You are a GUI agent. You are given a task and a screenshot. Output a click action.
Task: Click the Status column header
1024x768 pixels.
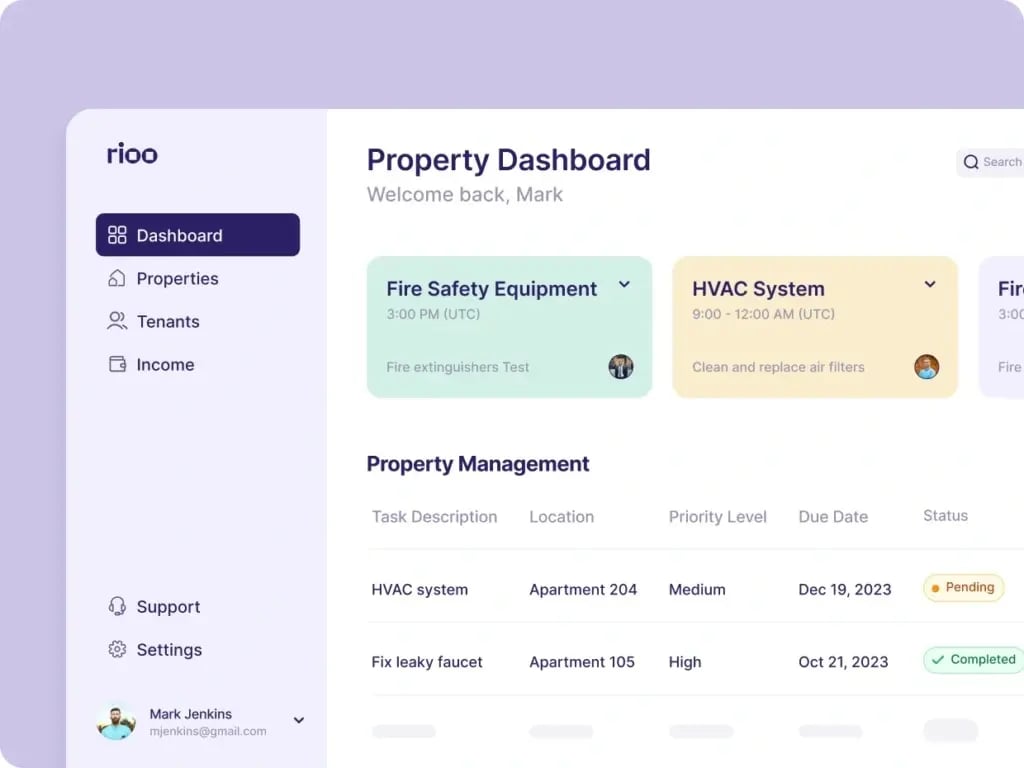click(946, 515)
